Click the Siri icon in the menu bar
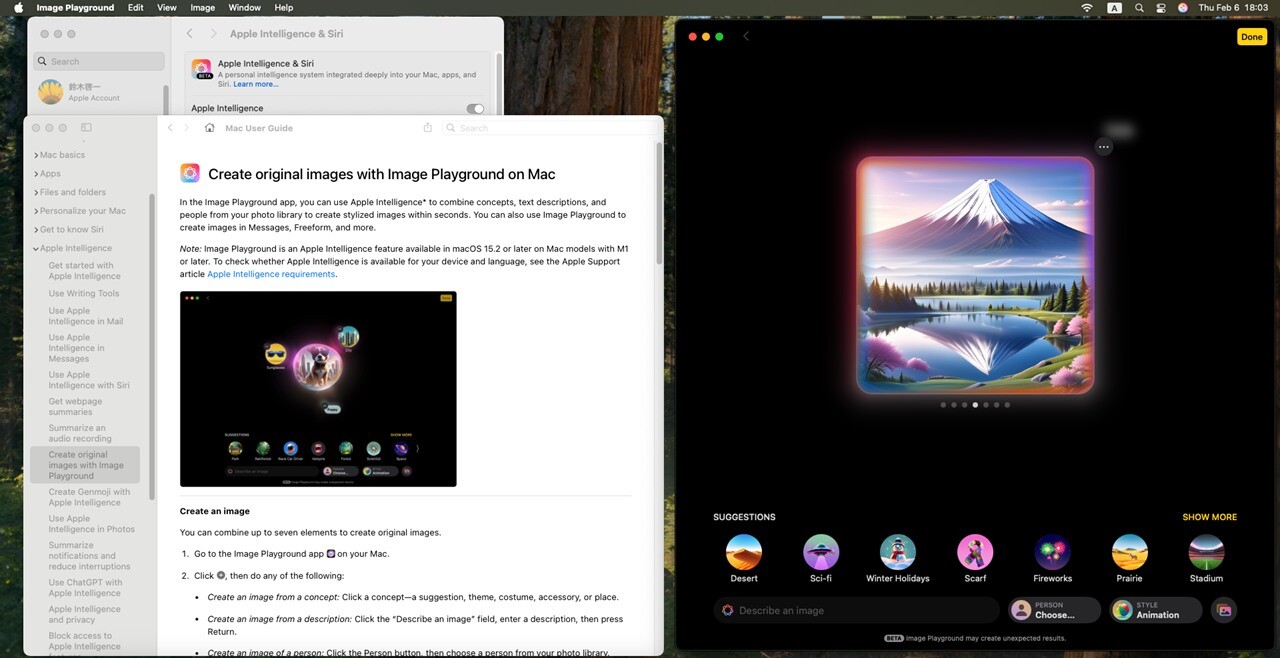1280x658 pixels. click(1183, 7)
